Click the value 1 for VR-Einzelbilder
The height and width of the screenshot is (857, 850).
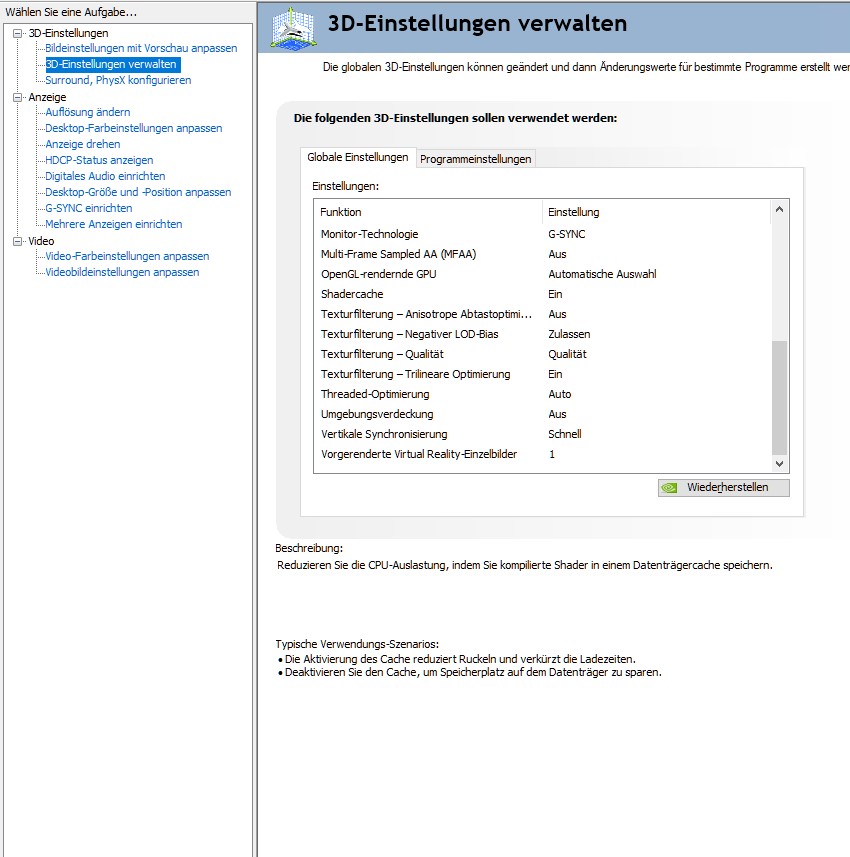click(552, 454)
